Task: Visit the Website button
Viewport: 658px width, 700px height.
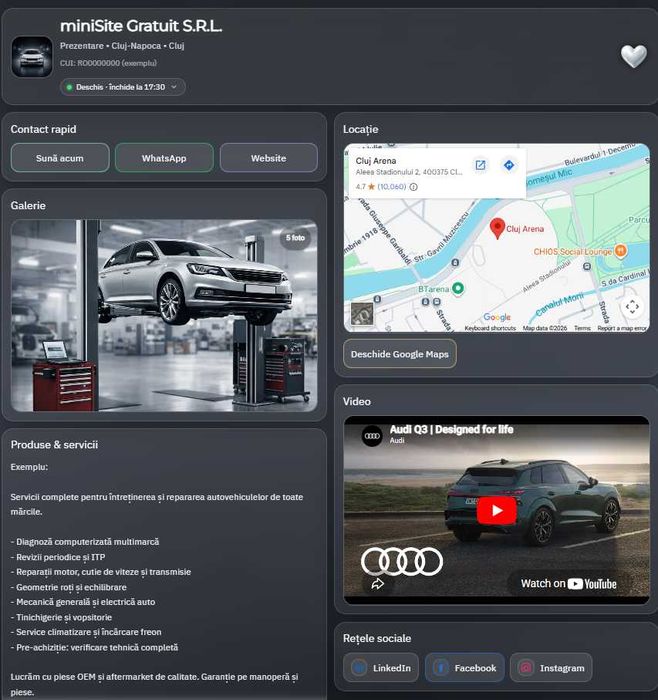Action: [269, 158]
